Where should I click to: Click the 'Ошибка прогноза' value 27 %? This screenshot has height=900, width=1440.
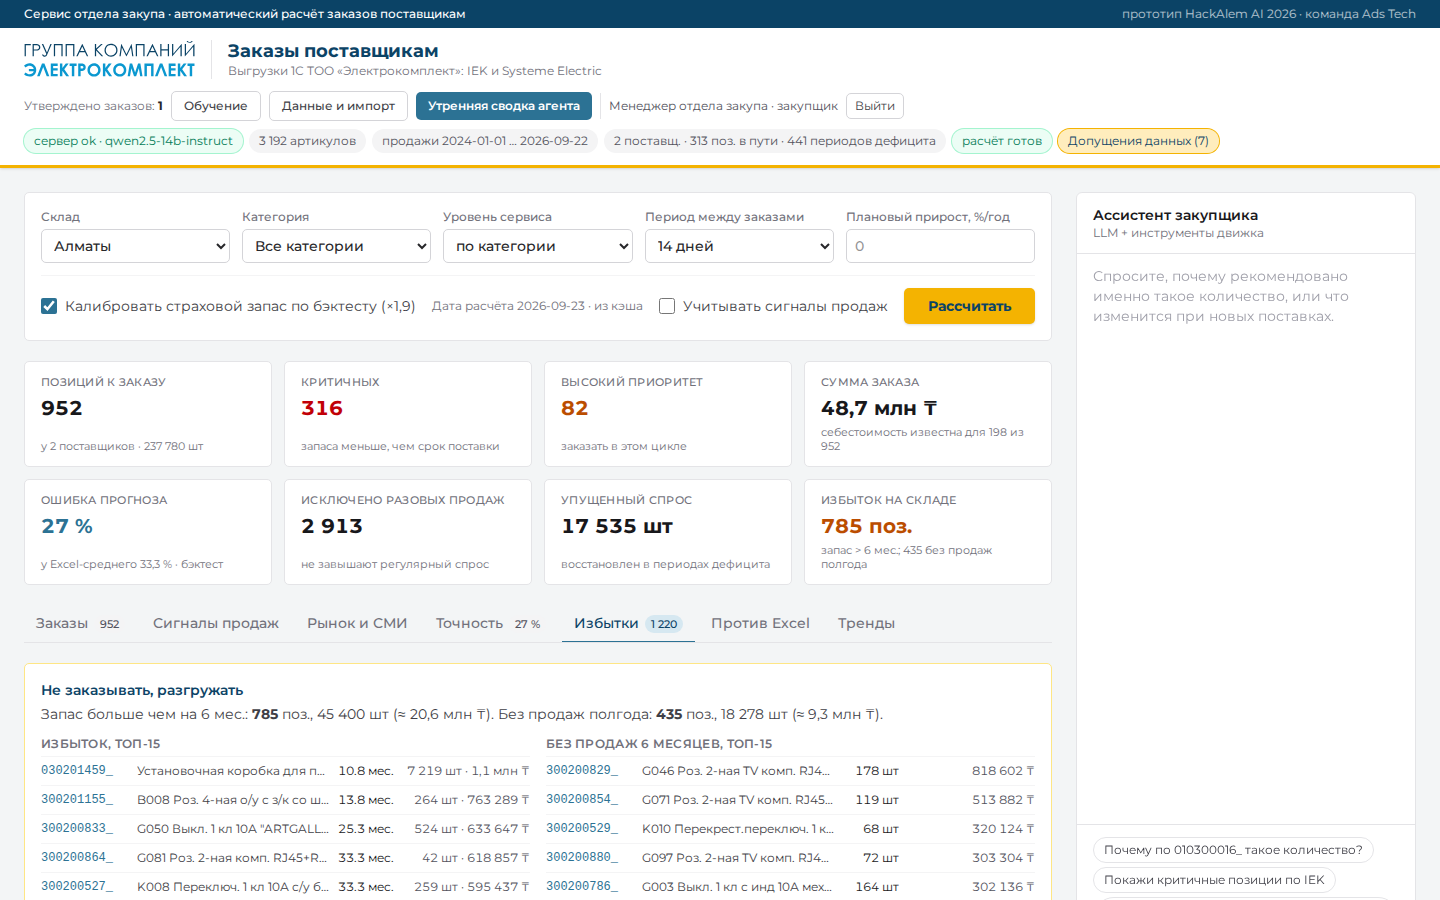click(x=67, y=526)
